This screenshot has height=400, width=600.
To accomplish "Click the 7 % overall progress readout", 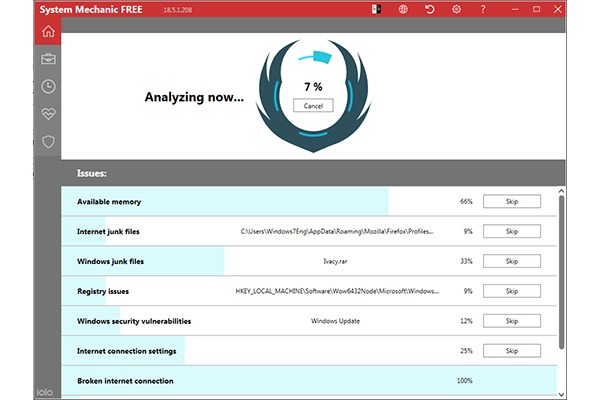I will tap(313, 87).
